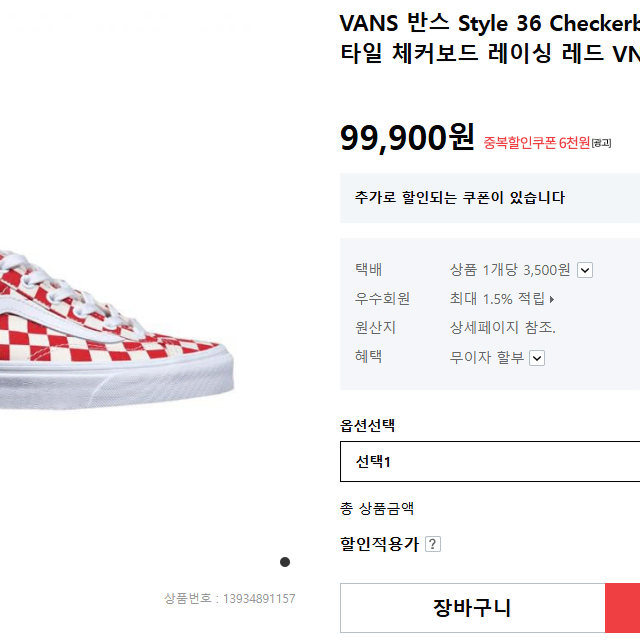This screenshot has width=640, height=640.
Task: Expand the 무이자 할부 dropdown arrow
Action: pos(537,358)
